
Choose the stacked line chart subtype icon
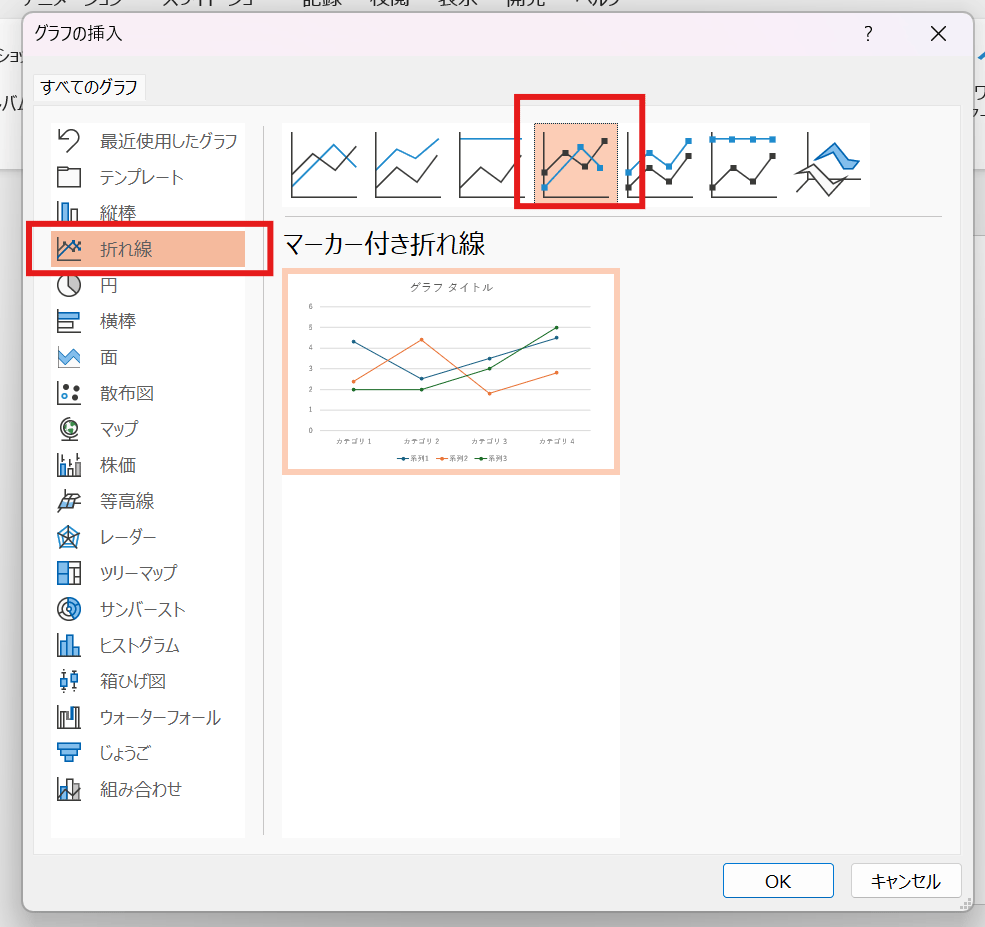408,164
